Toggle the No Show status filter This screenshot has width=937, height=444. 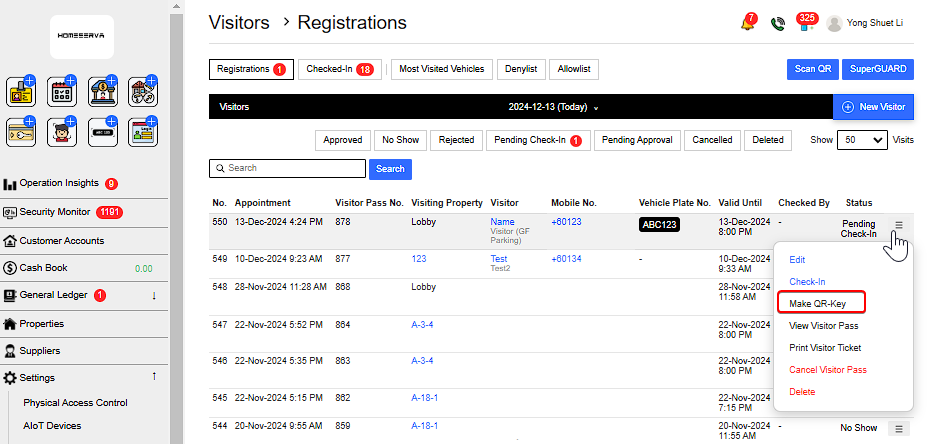tap(401, 141)
